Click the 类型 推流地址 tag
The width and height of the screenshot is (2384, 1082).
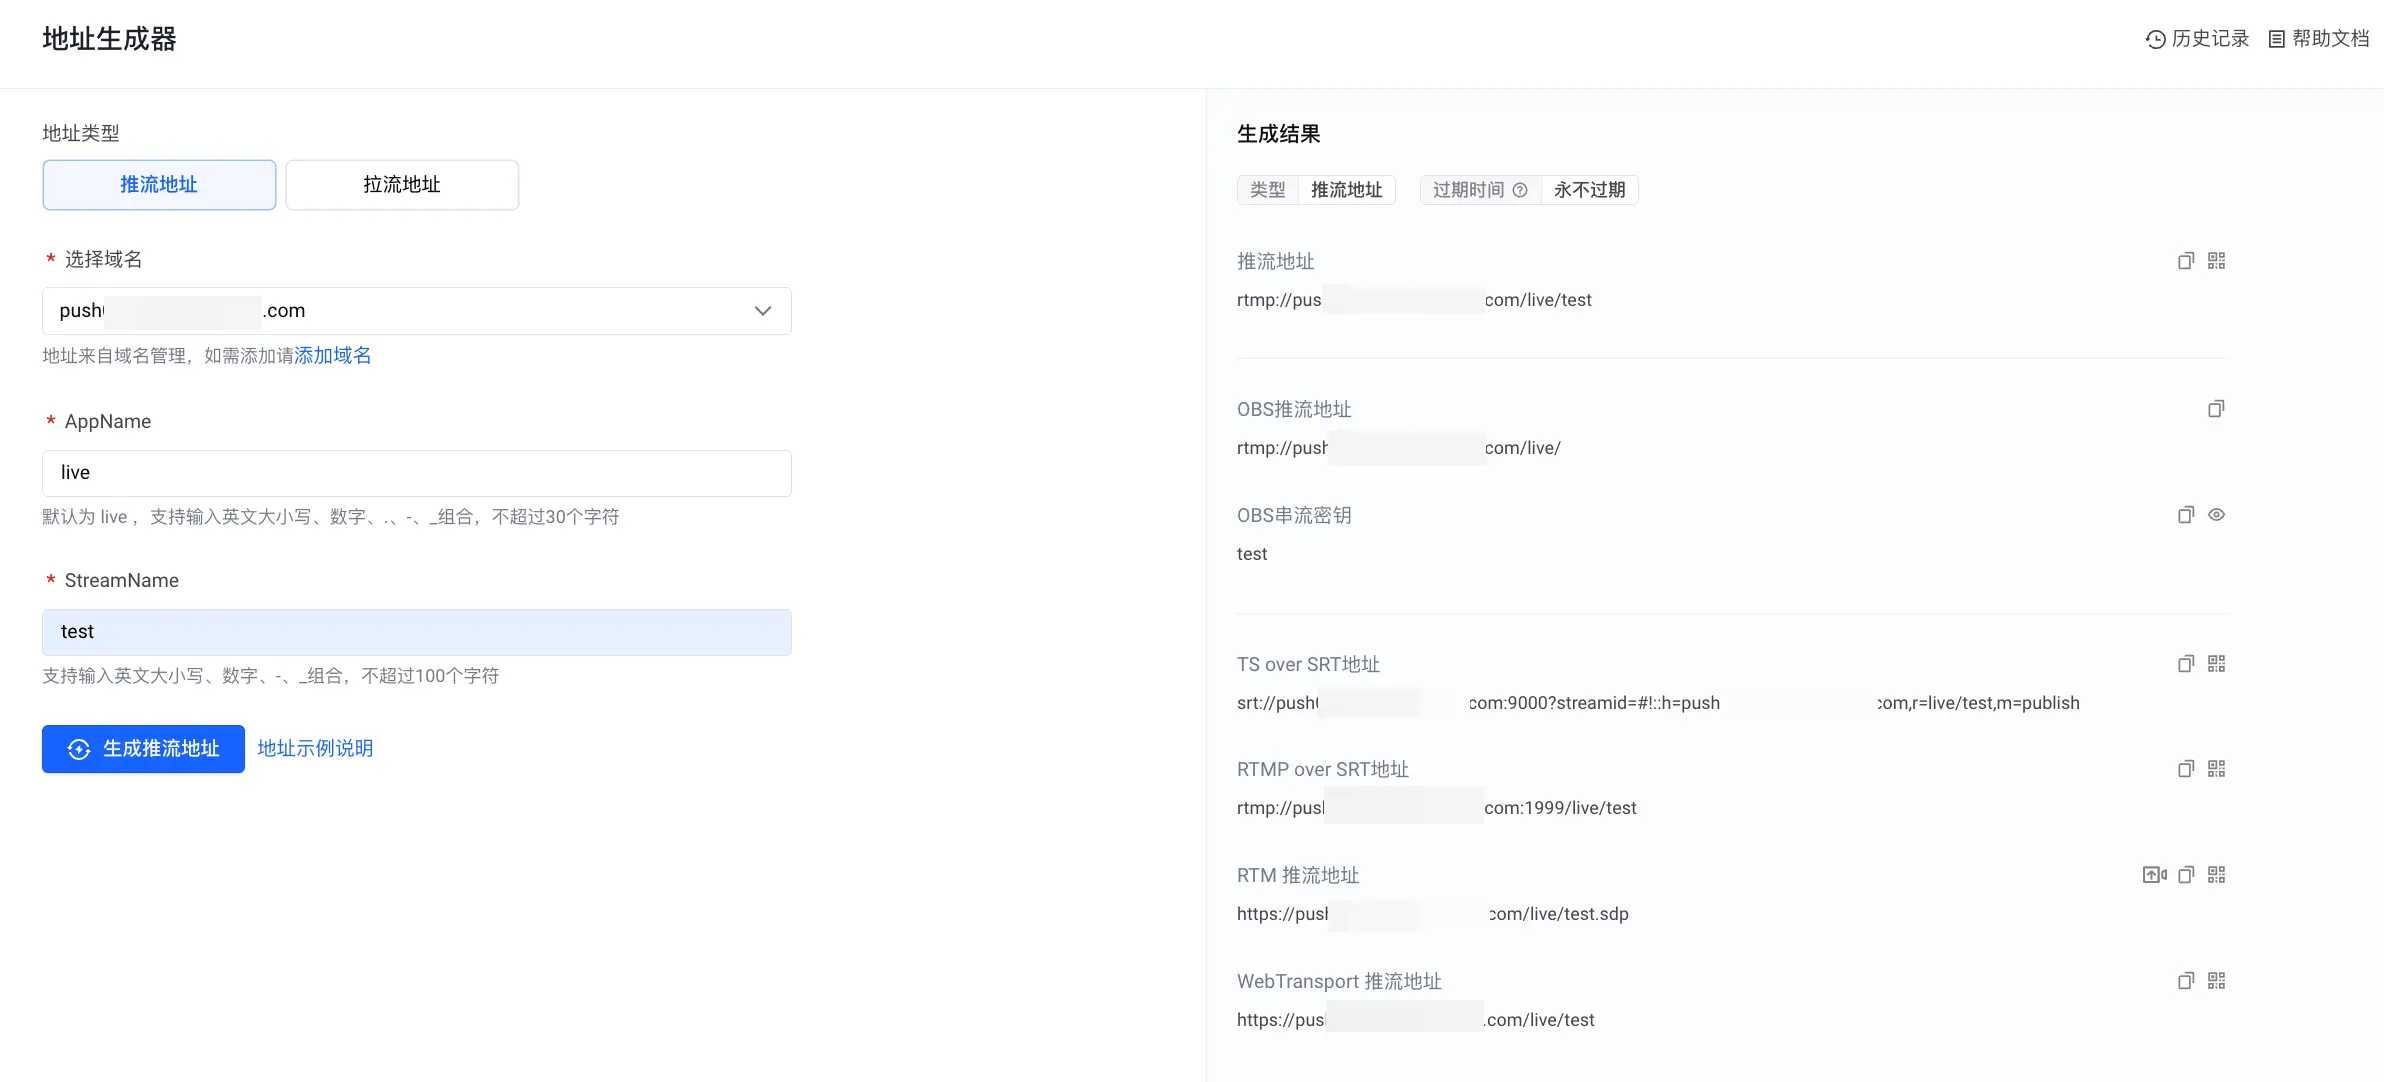click(1316, 190)
